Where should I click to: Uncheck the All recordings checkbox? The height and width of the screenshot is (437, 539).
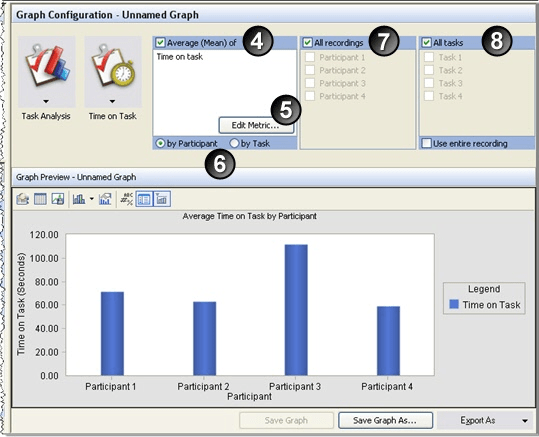[308, 43]
